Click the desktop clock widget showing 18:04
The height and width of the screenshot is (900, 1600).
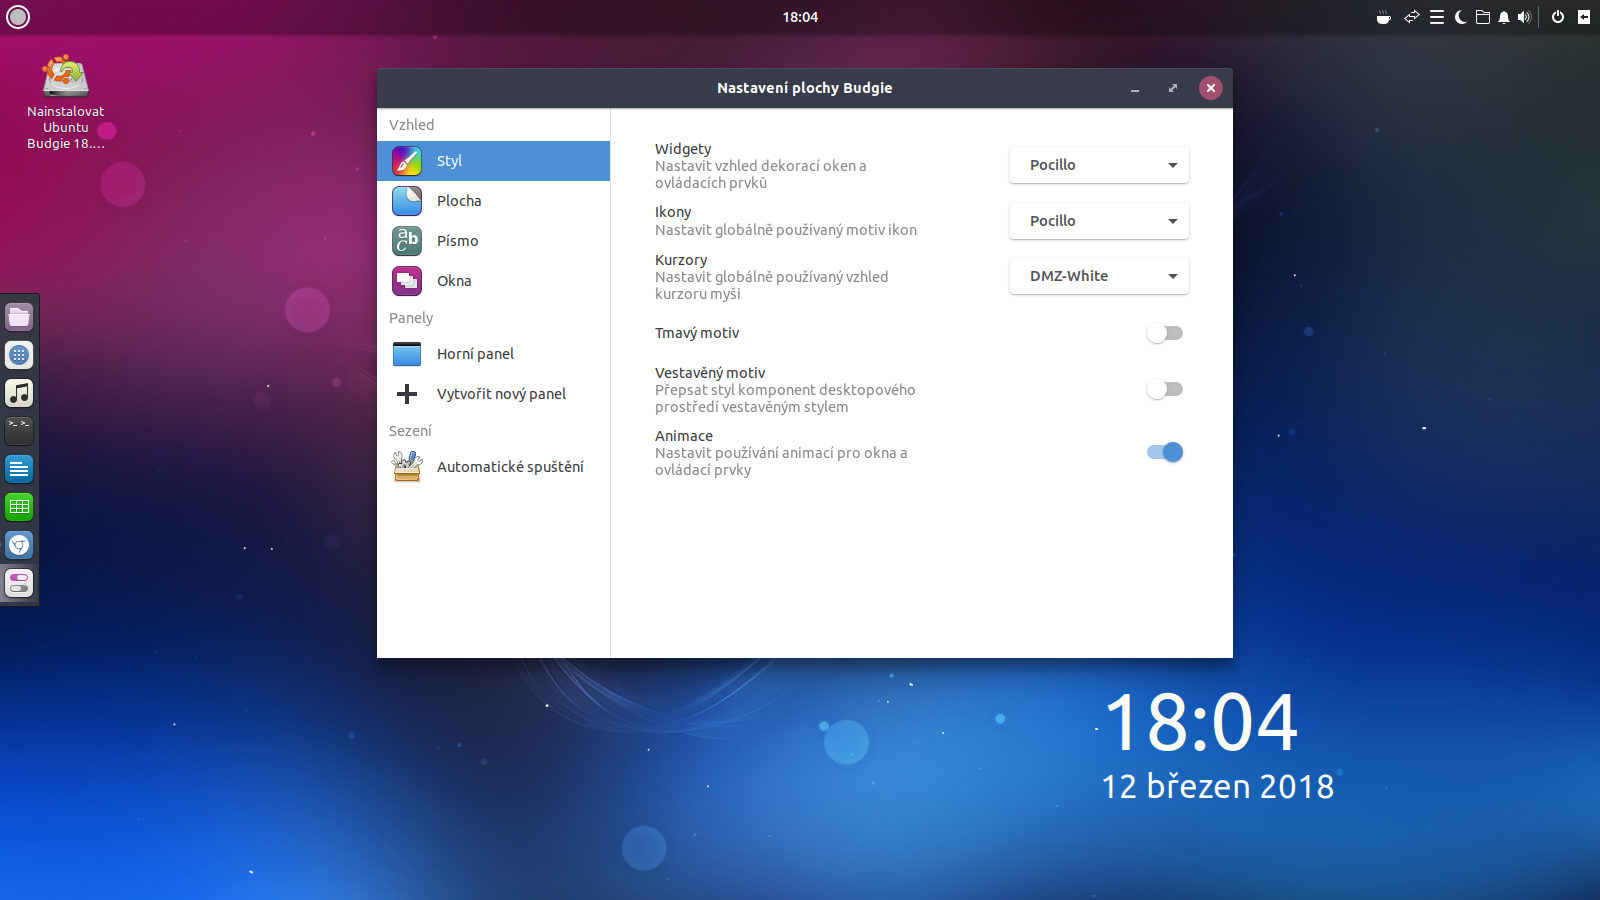pos(1201,722)
